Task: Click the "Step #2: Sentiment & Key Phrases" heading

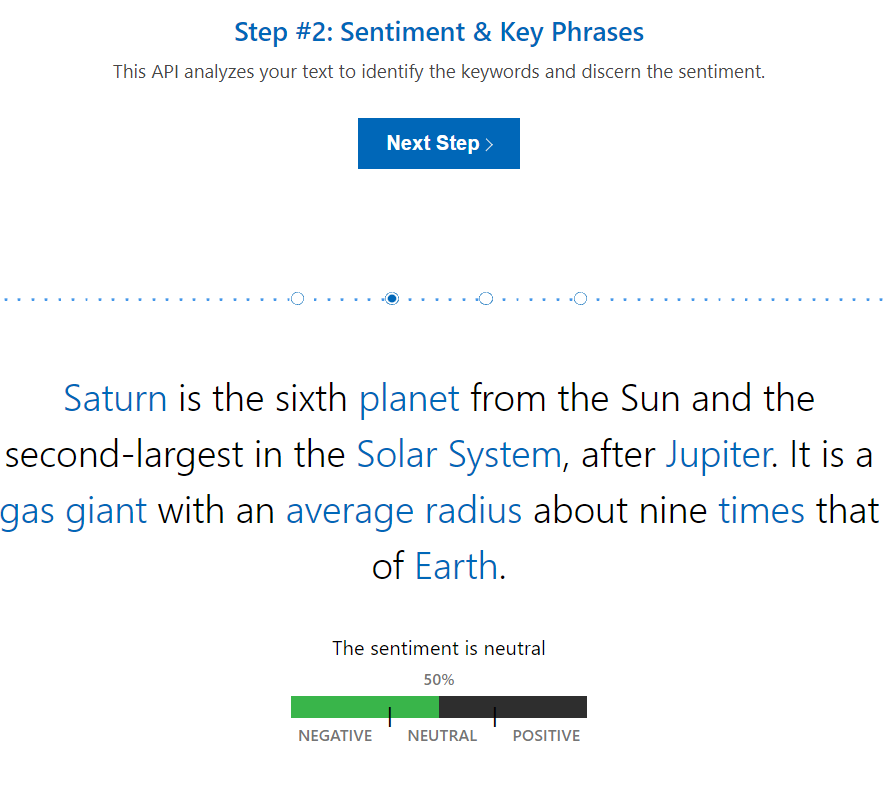Action: (x=439, y=32)
